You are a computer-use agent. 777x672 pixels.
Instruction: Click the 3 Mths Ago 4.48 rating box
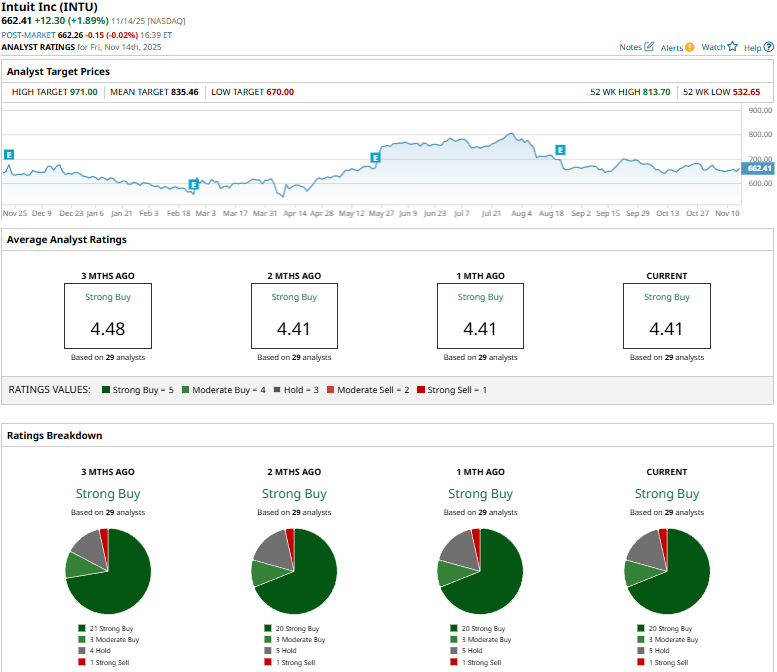coord(108,316)
